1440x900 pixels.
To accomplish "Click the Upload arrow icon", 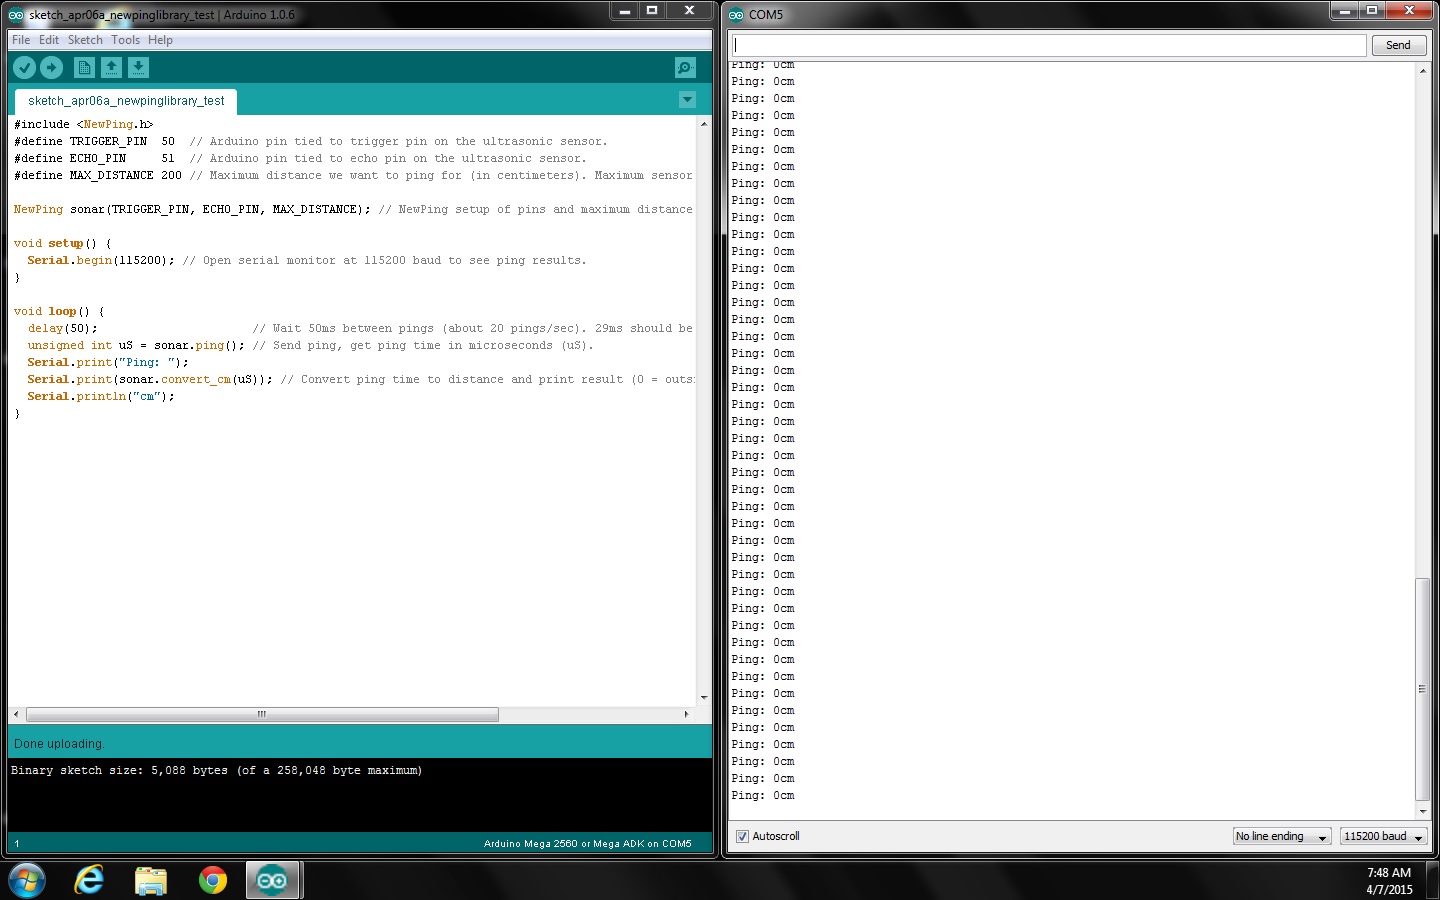I will 52,67.
